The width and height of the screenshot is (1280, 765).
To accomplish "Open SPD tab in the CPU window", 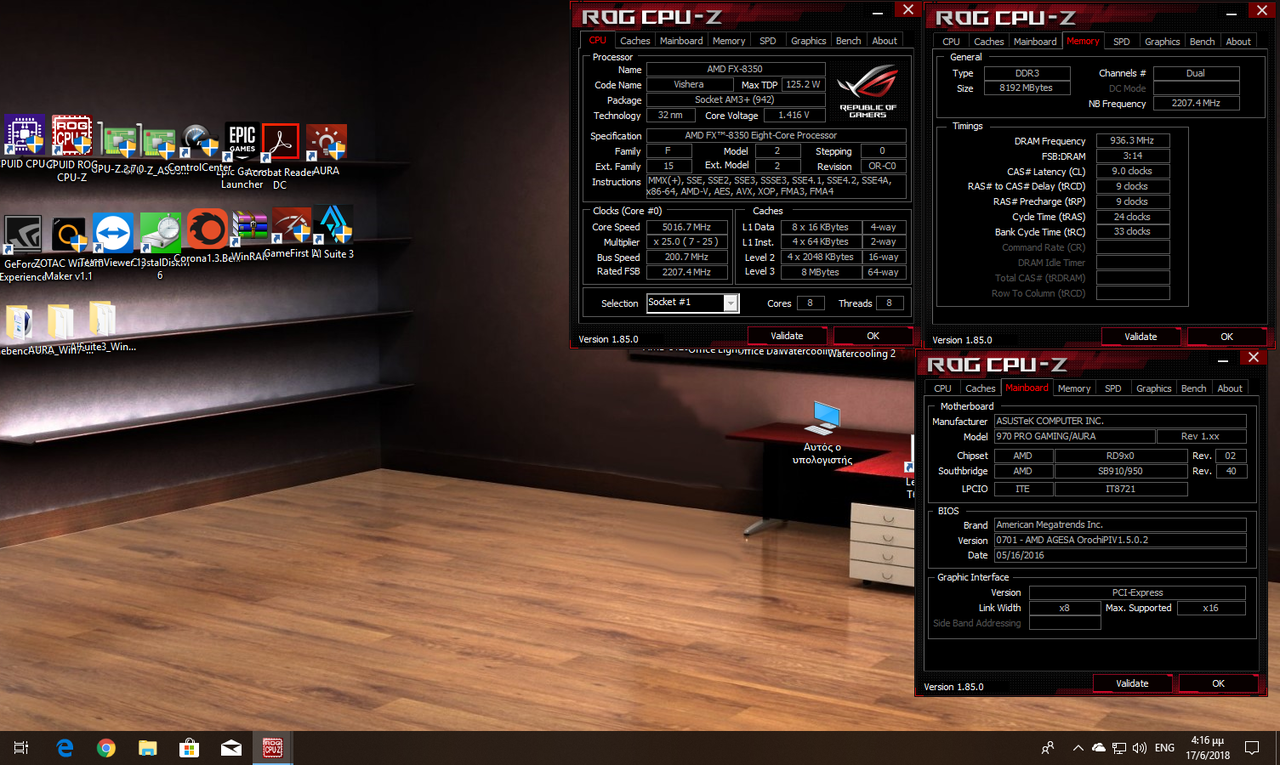I will pos(767,40).
